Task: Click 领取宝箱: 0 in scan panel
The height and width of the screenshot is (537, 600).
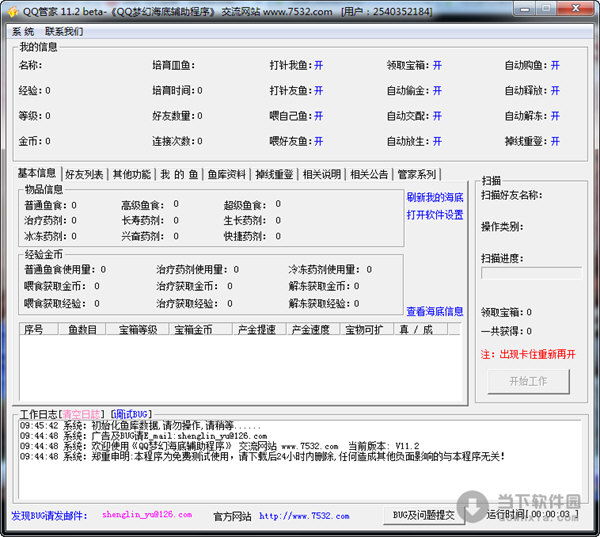Action: [x=506, y=312]
